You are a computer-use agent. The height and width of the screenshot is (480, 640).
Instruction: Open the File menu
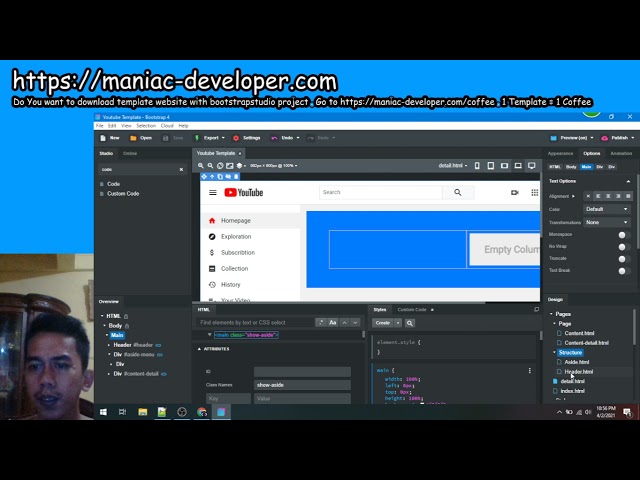[99, 126]
